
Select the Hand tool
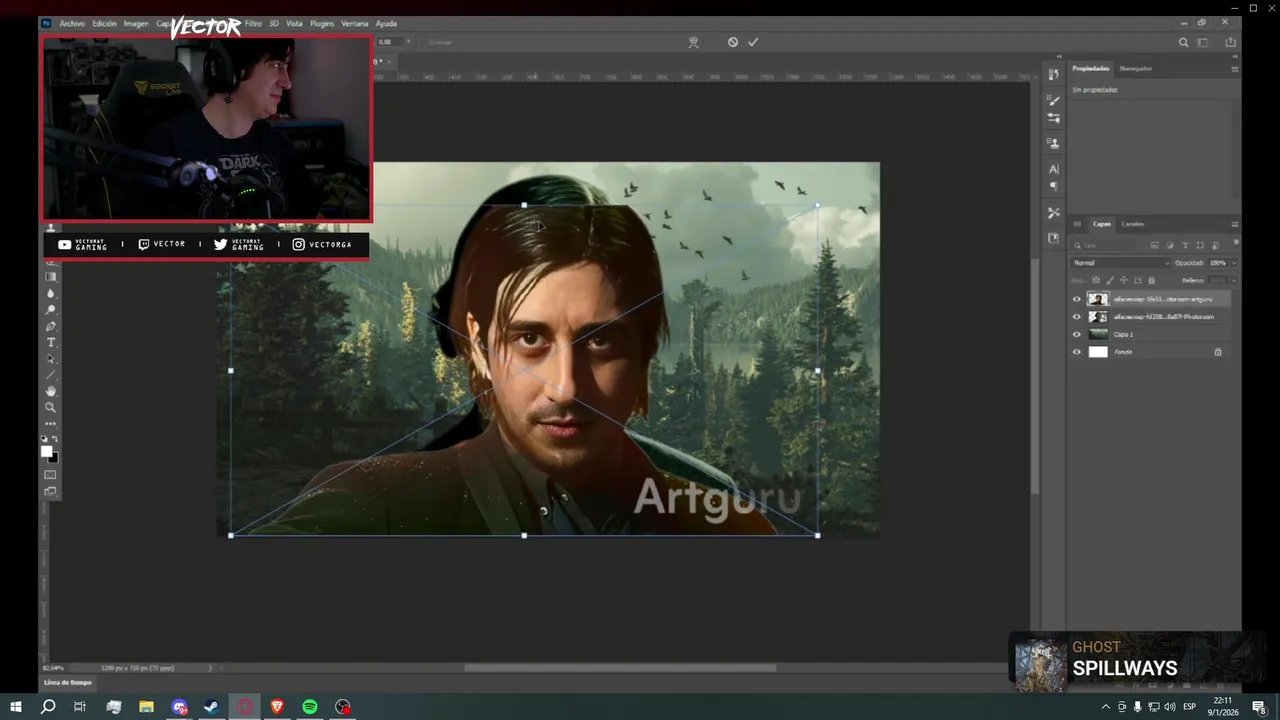(51, 391)
